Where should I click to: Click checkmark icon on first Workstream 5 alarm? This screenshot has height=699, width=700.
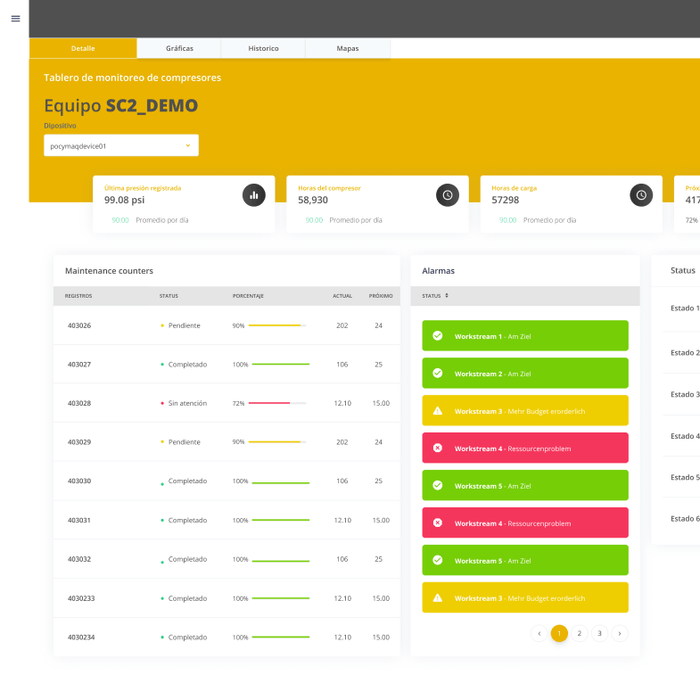[x=438, y=485]
